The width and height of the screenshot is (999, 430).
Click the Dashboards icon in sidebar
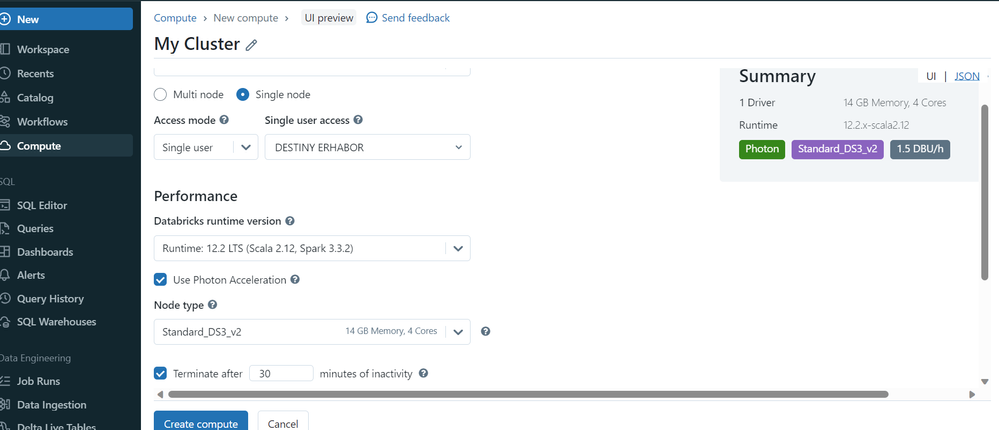pyautogui.click(x=4, y=252)
